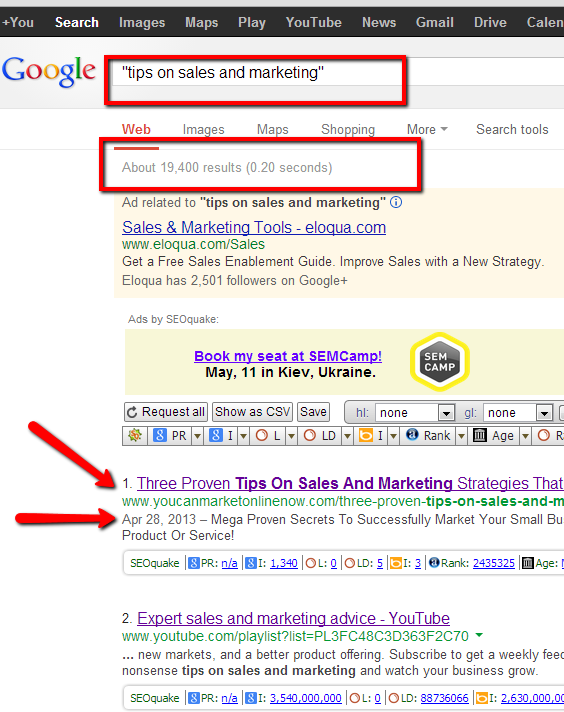Open Sales & Marketing Tools eloqua.com ad

click(x=254, y=227)
